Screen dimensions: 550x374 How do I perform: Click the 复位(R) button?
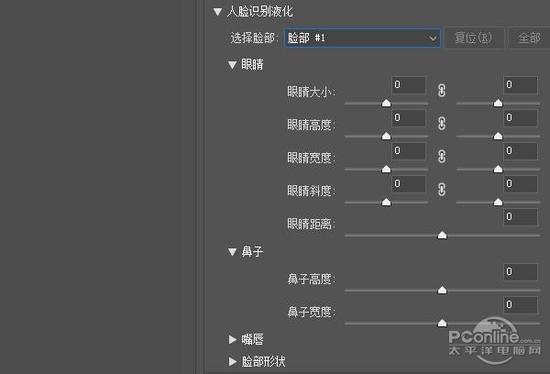(474, 38)
